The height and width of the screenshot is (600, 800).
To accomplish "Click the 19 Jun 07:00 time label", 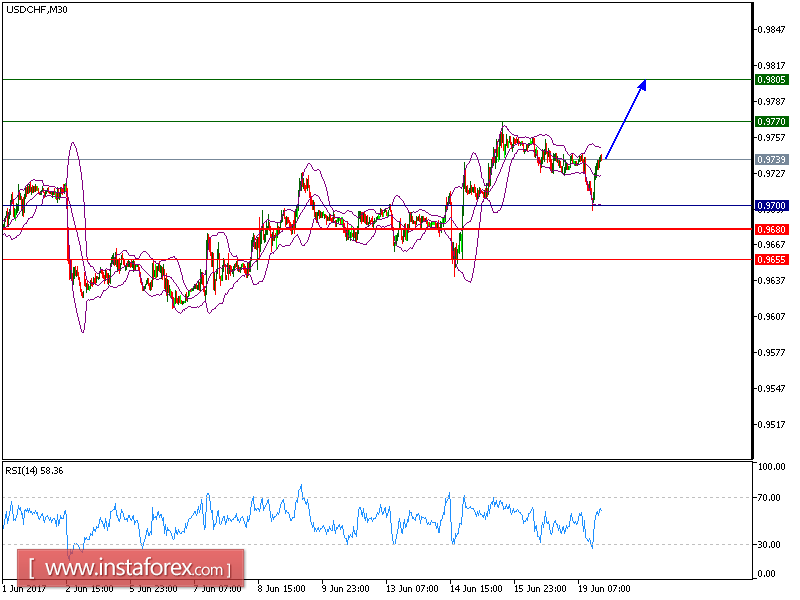I will (604, 589).
